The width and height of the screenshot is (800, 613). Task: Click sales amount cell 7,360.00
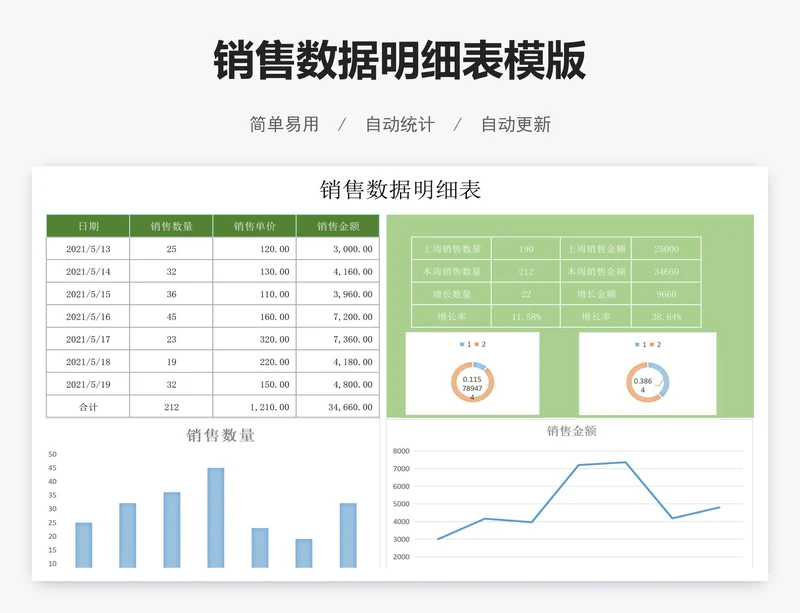(x=338, y=339)
